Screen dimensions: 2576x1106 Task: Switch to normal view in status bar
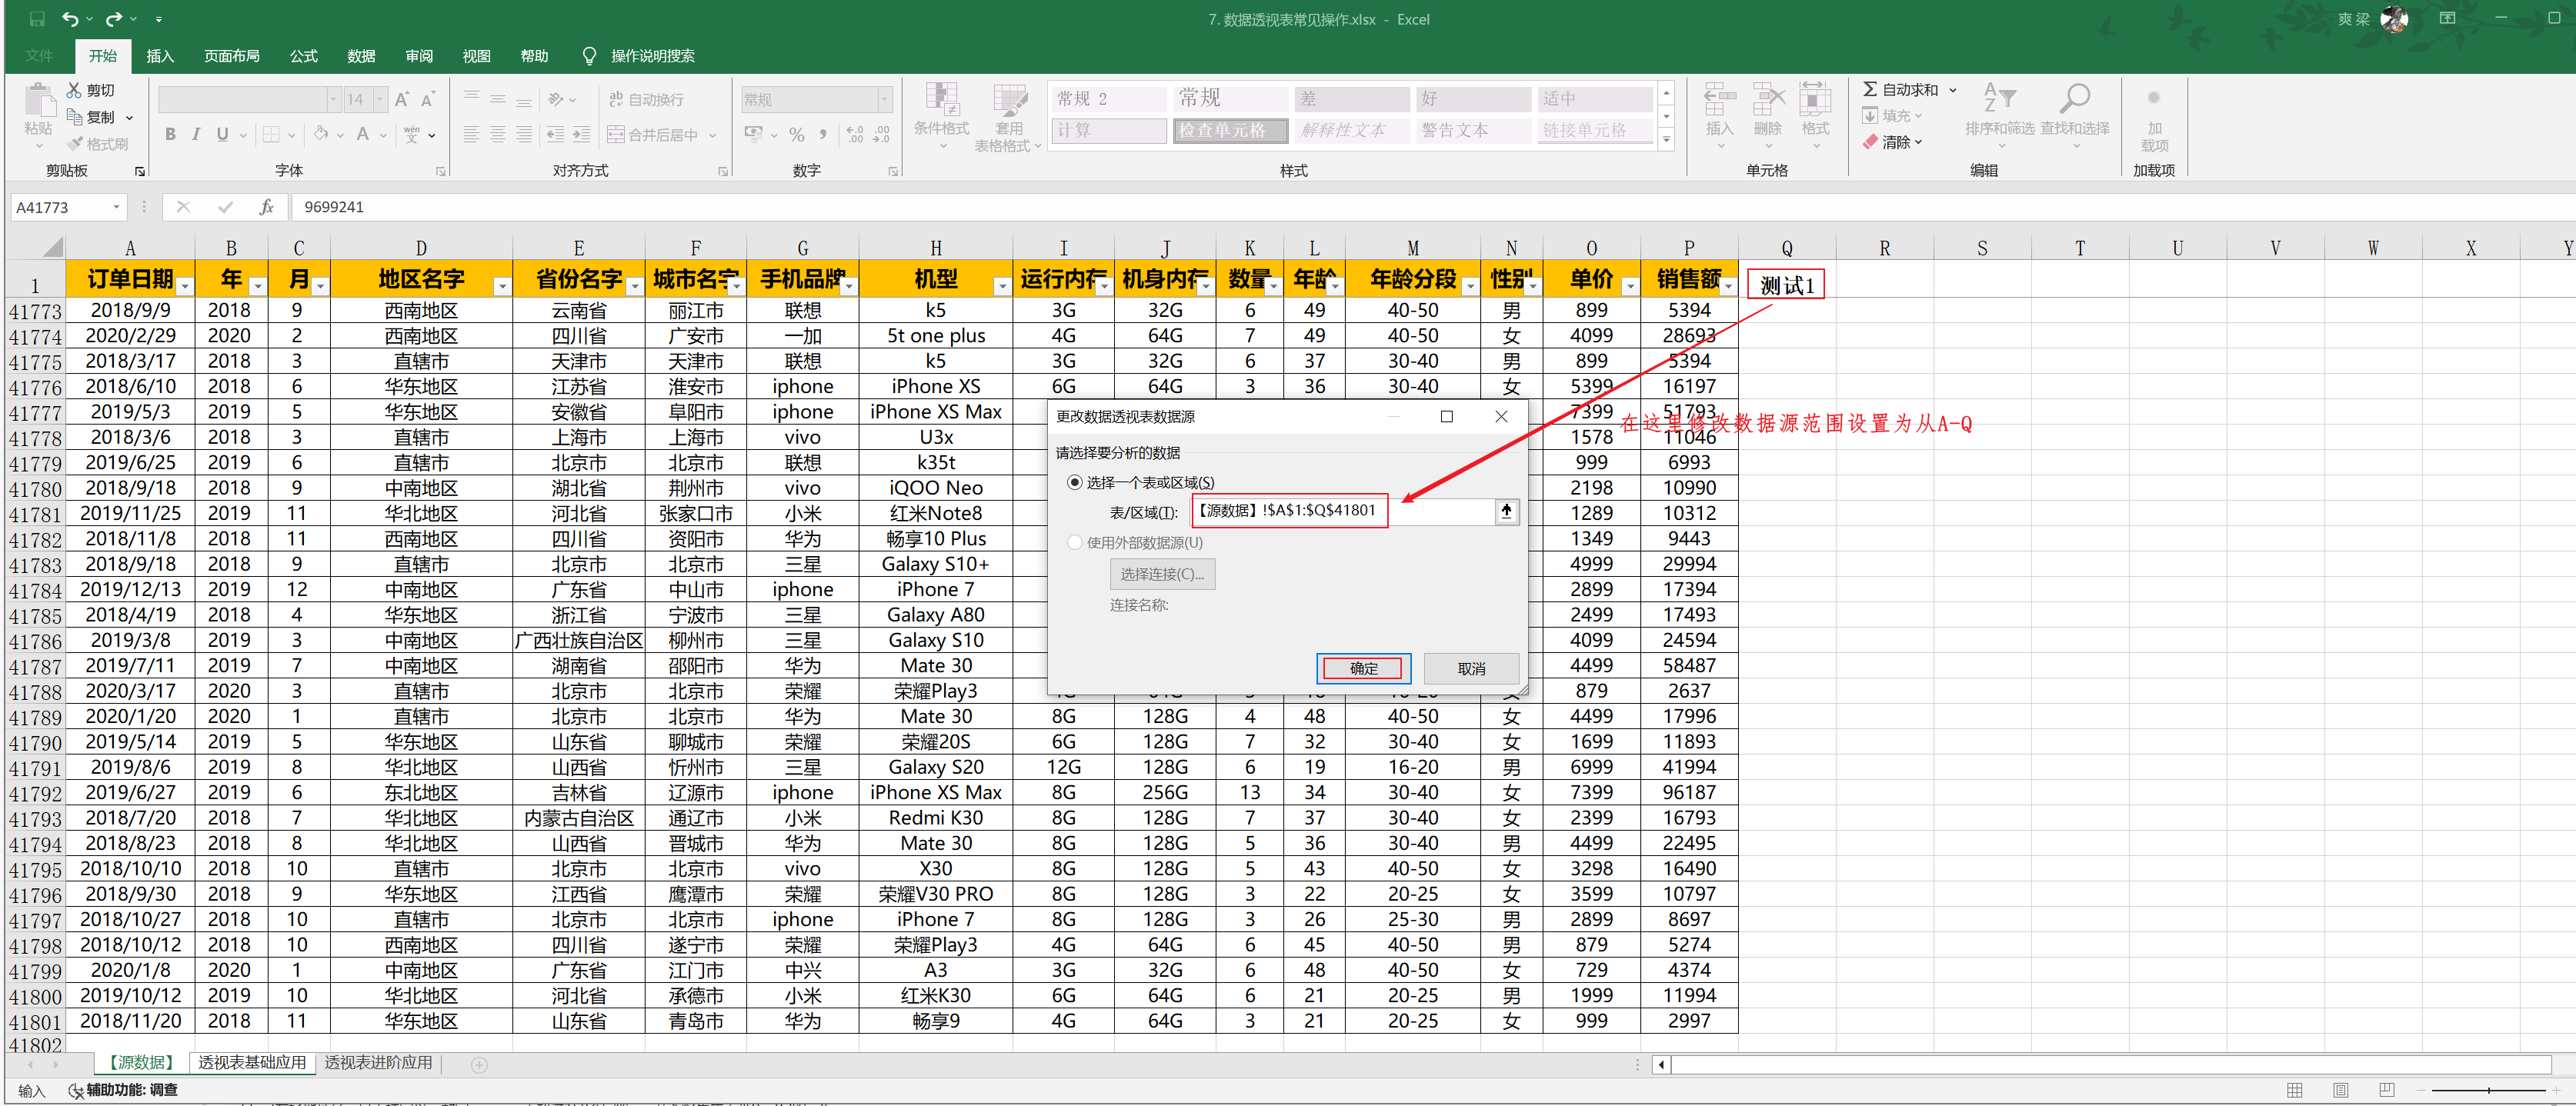click(x=2295, y=1090)
